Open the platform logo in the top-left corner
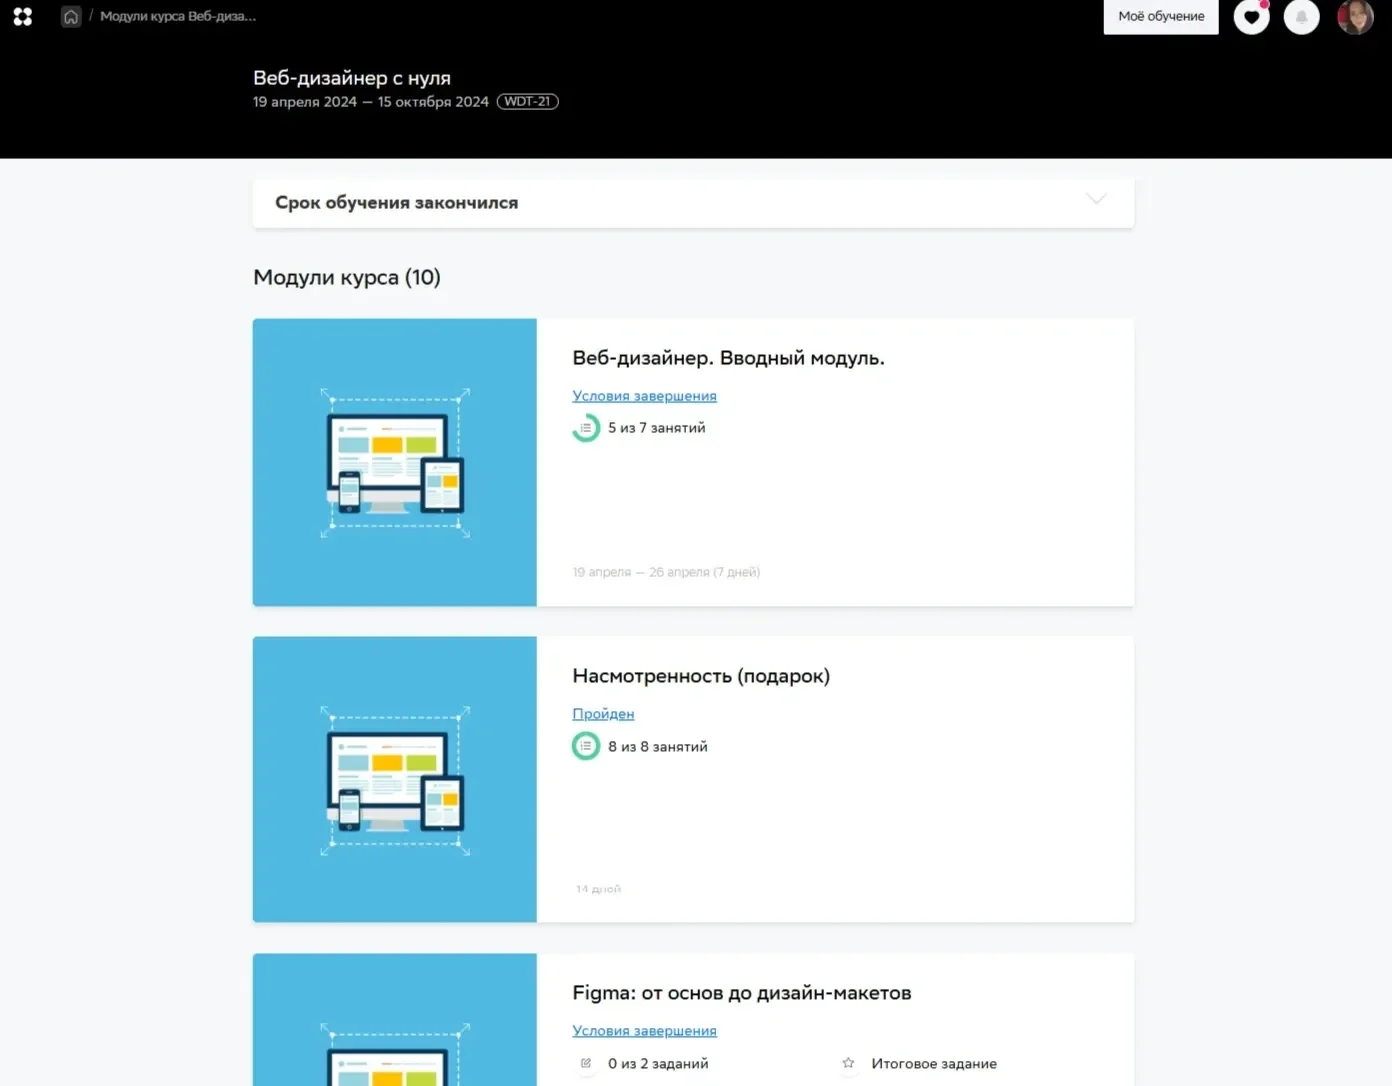Viewport: 1392px width, 1086px height. pos(23,17)
